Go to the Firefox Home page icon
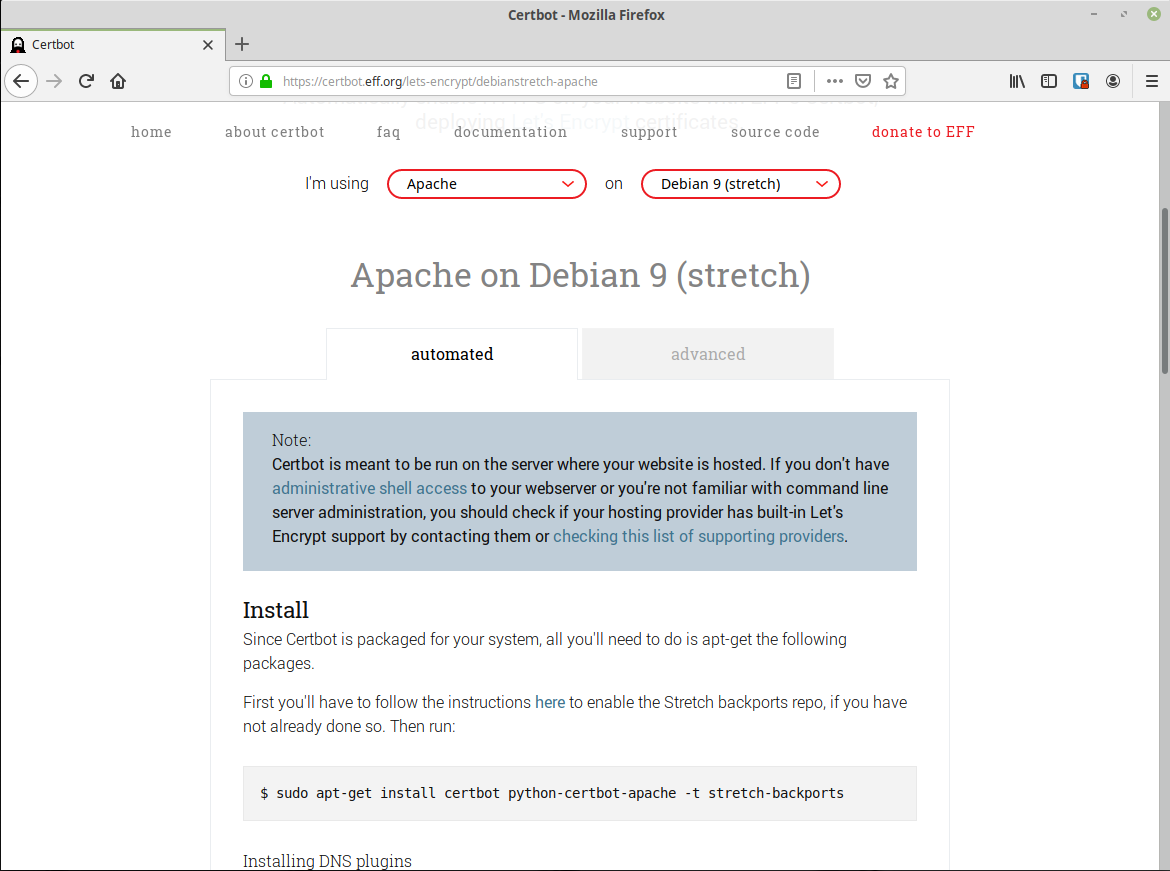 pyautogui.click(x=118, y=81)
